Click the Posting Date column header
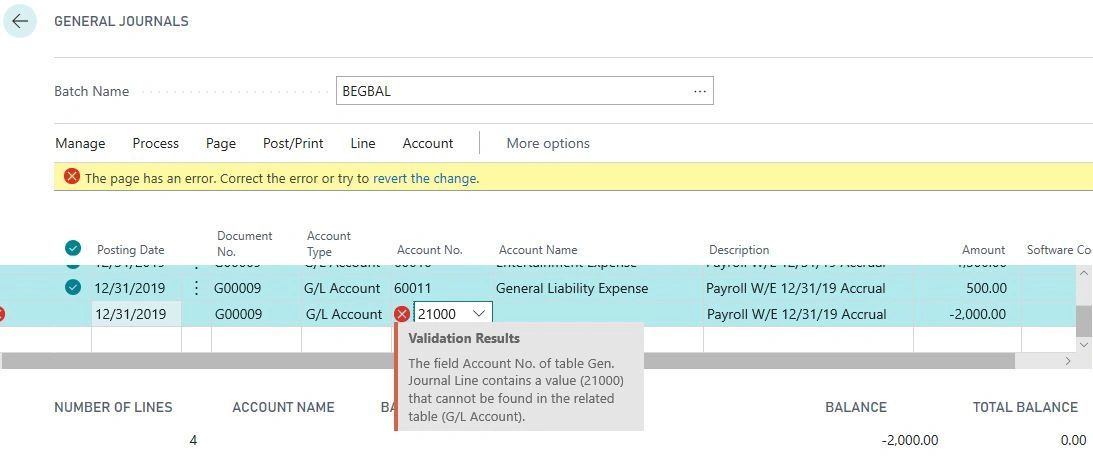 click(130, 250)
